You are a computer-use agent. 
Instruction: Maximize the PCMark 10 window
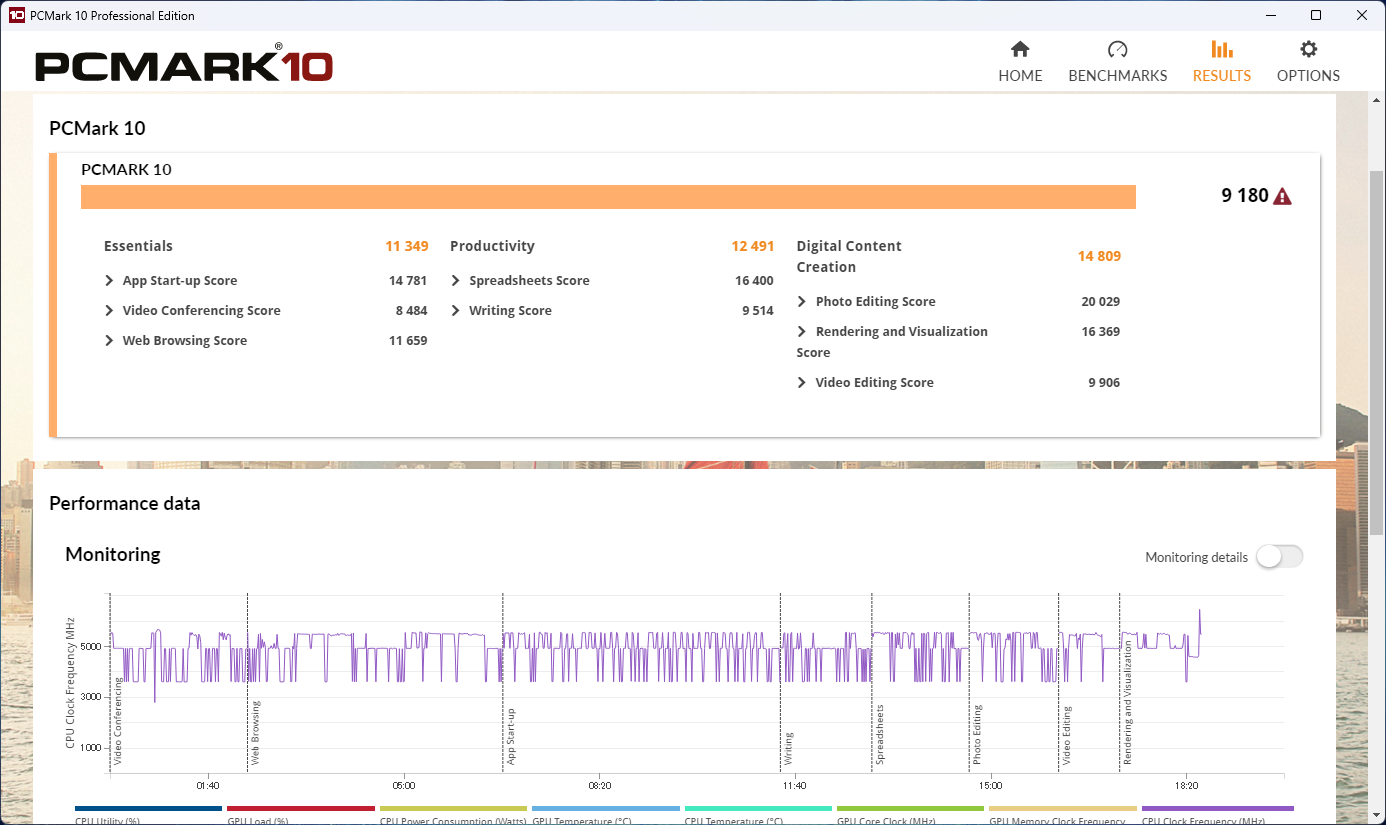pos(1316,15)
